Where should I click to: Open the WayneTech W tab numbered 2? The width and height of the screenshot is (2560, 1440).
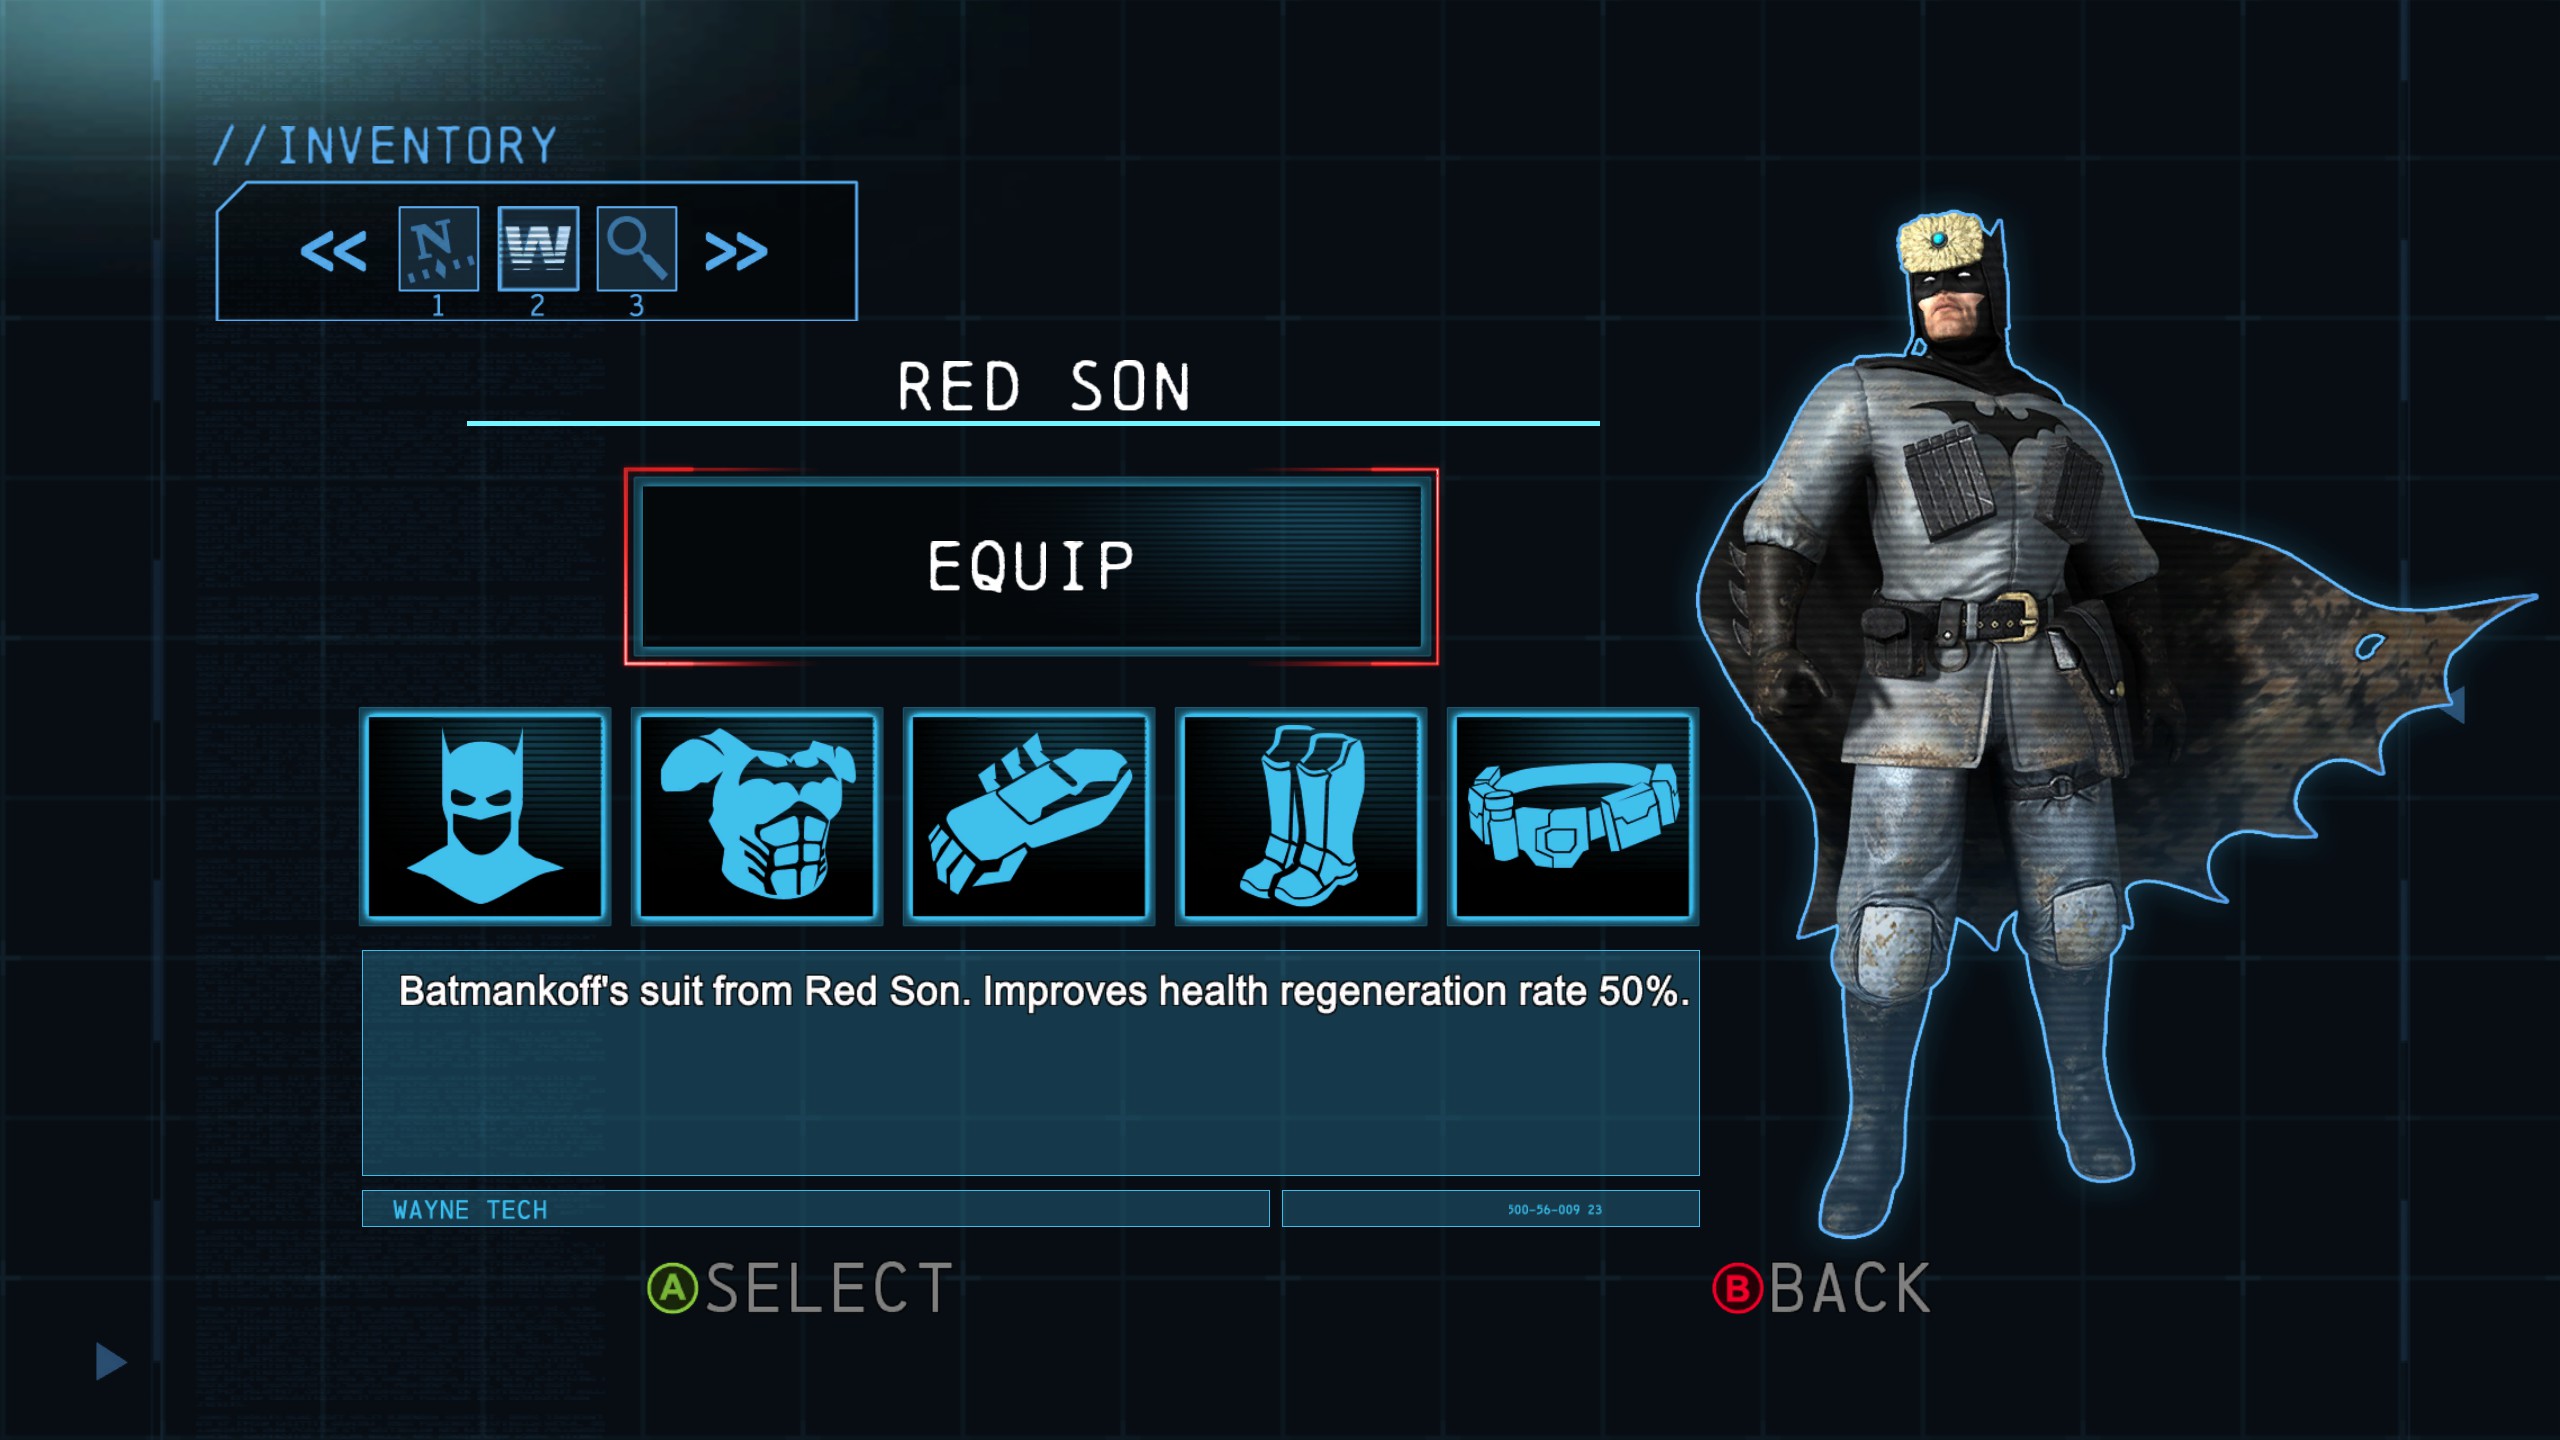[538, 249]
